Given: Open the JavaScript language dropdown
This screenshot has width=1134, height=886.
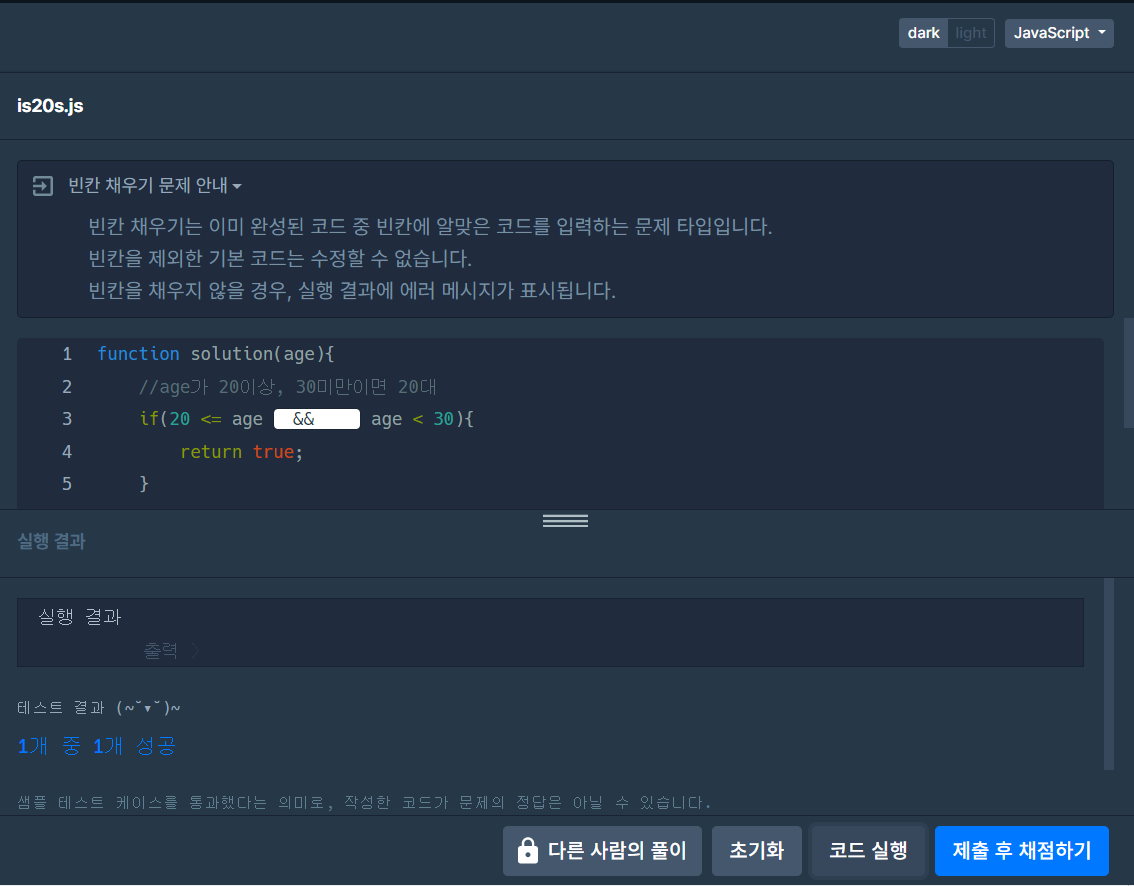Looking at the screenshot, I should [1059, 33].
